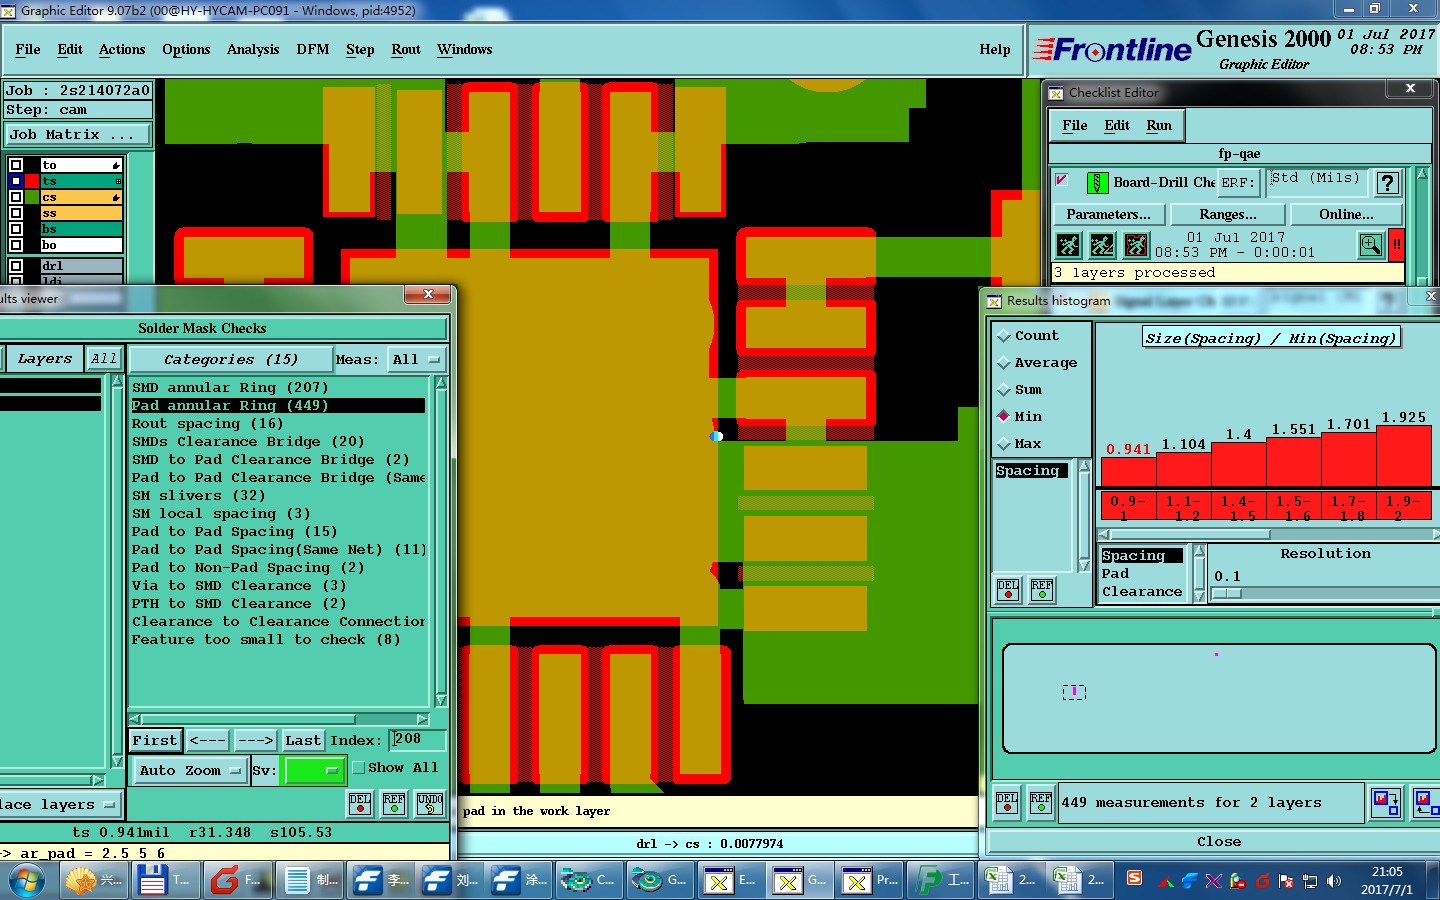This screenshot has width=1440, height=900.
Task: Open the floppy-disk taskbar application
Action: (x=167, y=881)
